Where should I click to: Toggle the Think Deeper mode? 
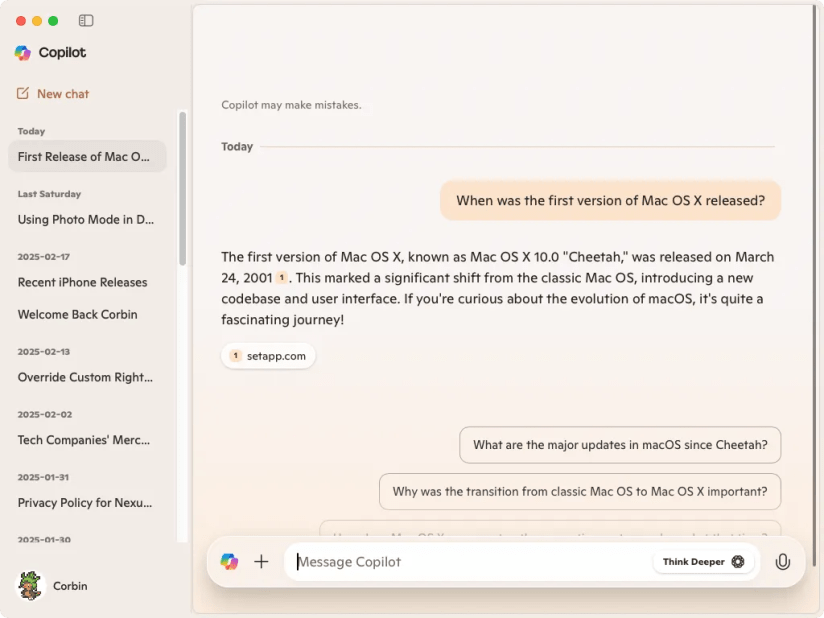tap(703, 561)
